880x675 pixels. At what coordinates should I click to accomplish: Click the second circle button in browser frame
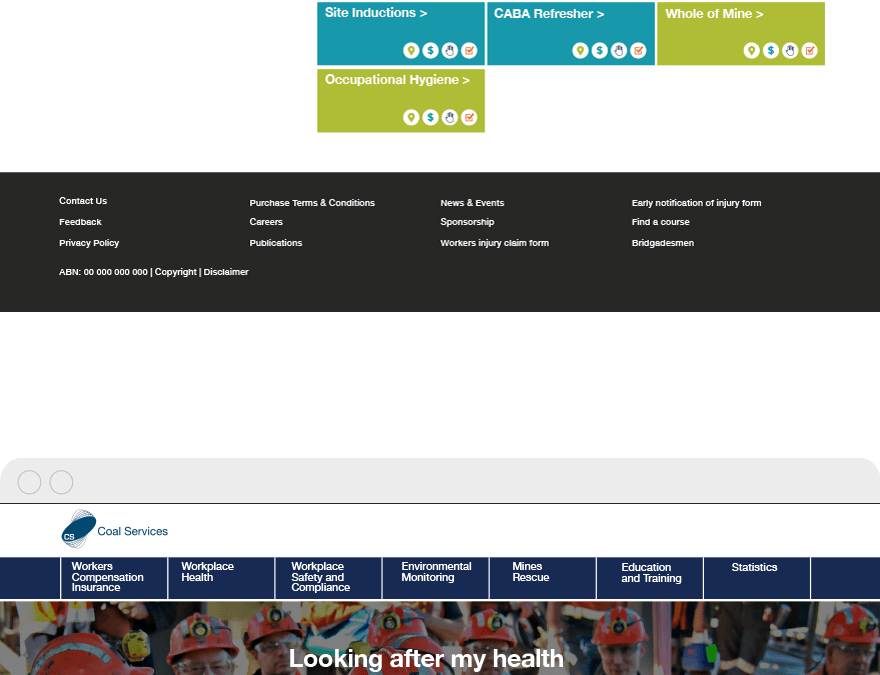click(61, 482)
